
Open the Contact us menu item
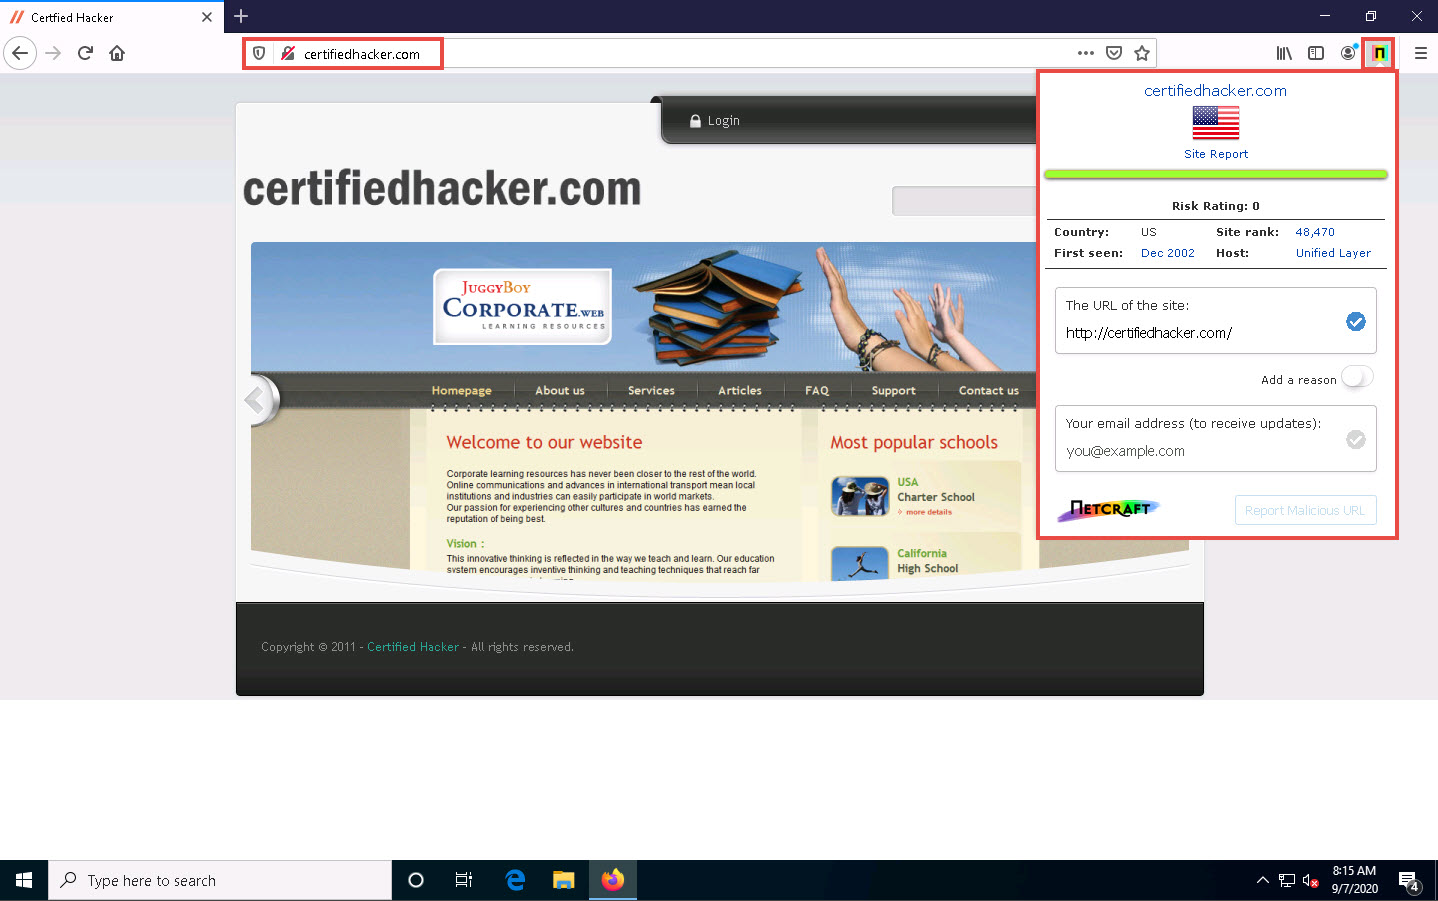(x=989, y=391)
